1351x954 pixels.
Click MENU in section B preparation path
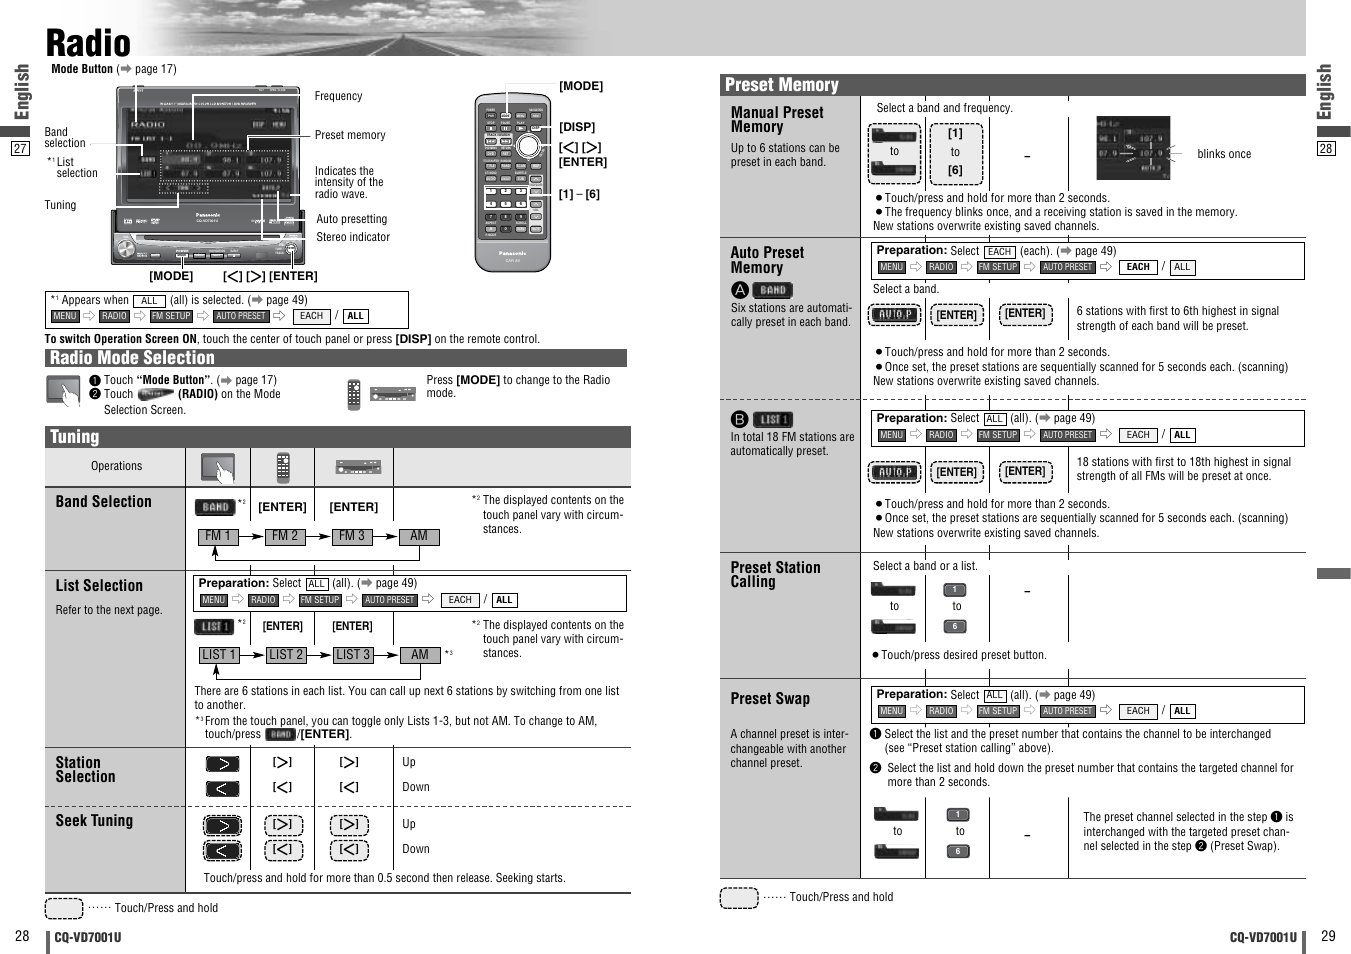click(x=891, y=435)
